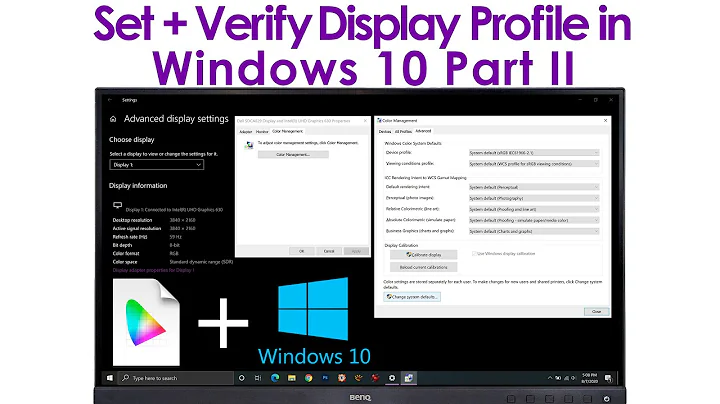Image resolution: width=720 pixels, height=404 pixels.
Task: Switch to the Adapter tab
Action: point(246,131)
